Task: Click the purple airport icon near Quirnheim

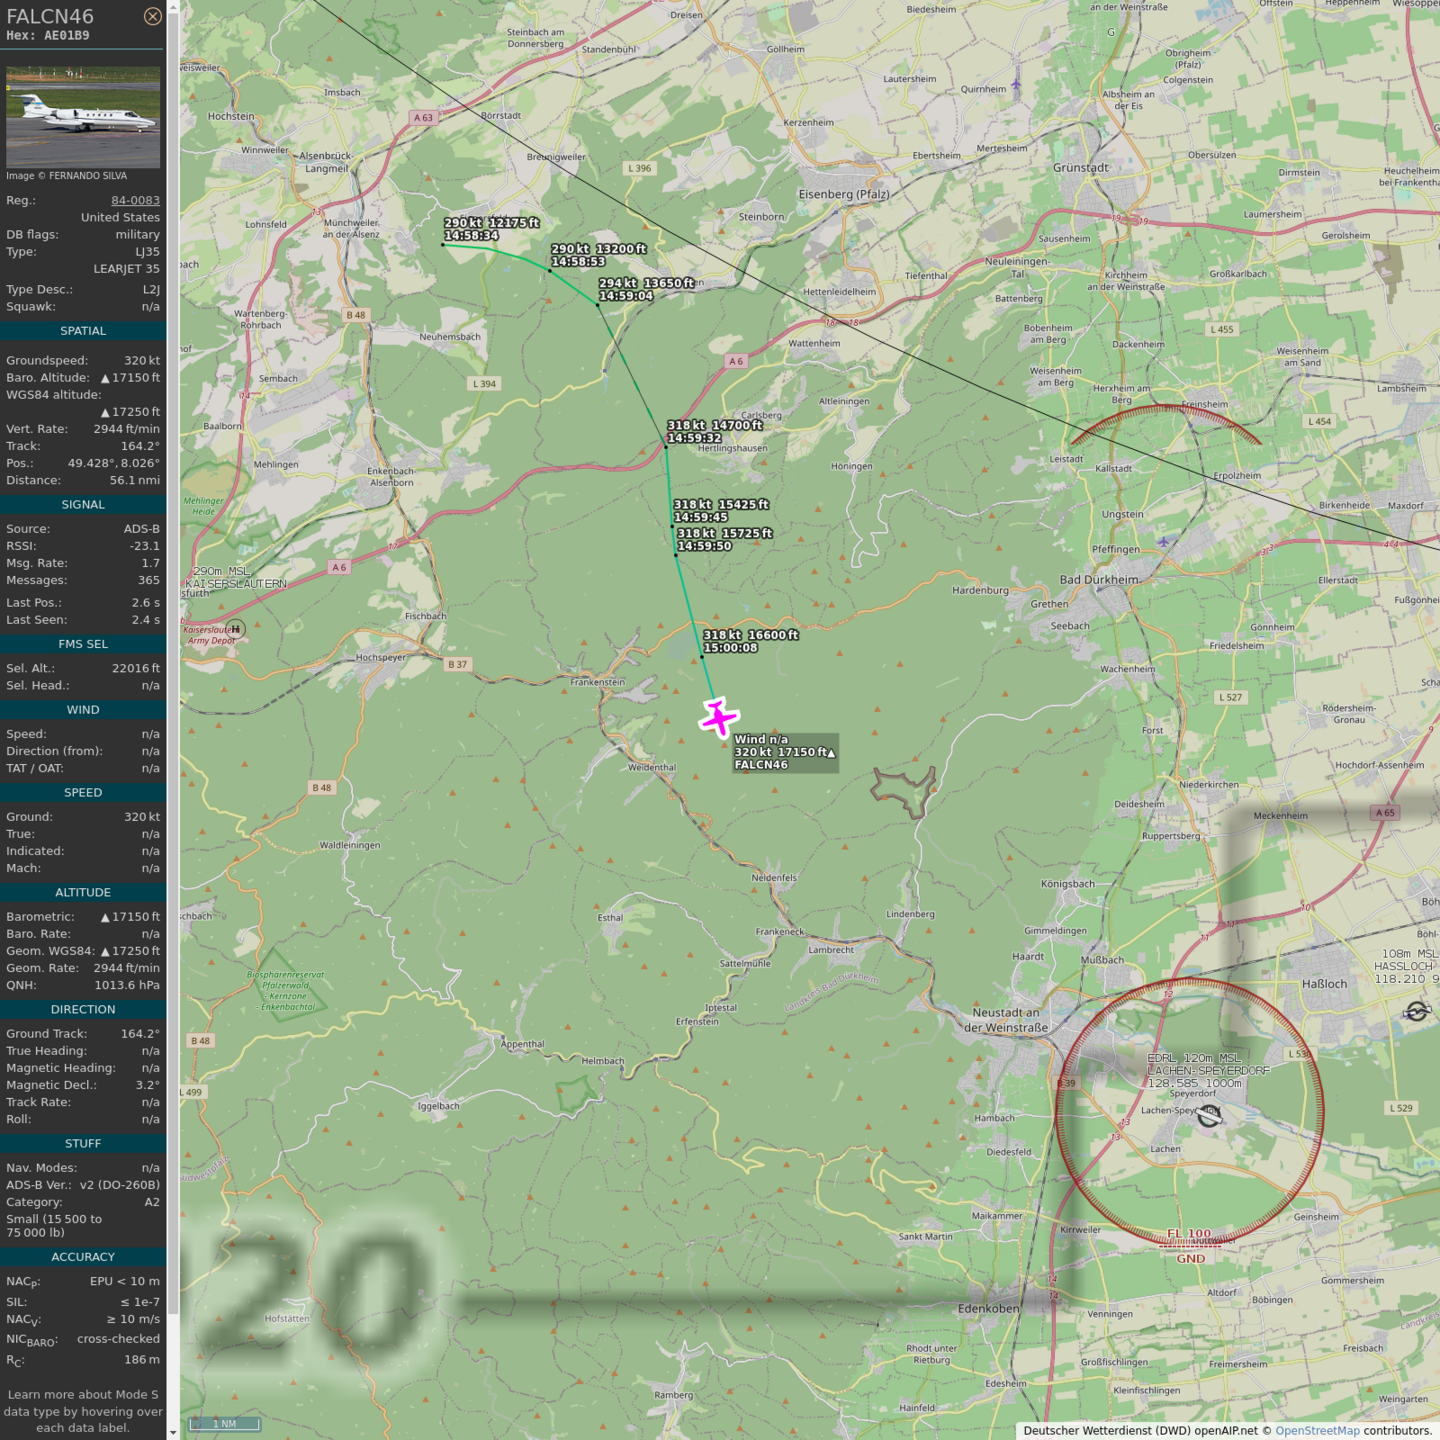Action: point(1016,84)
